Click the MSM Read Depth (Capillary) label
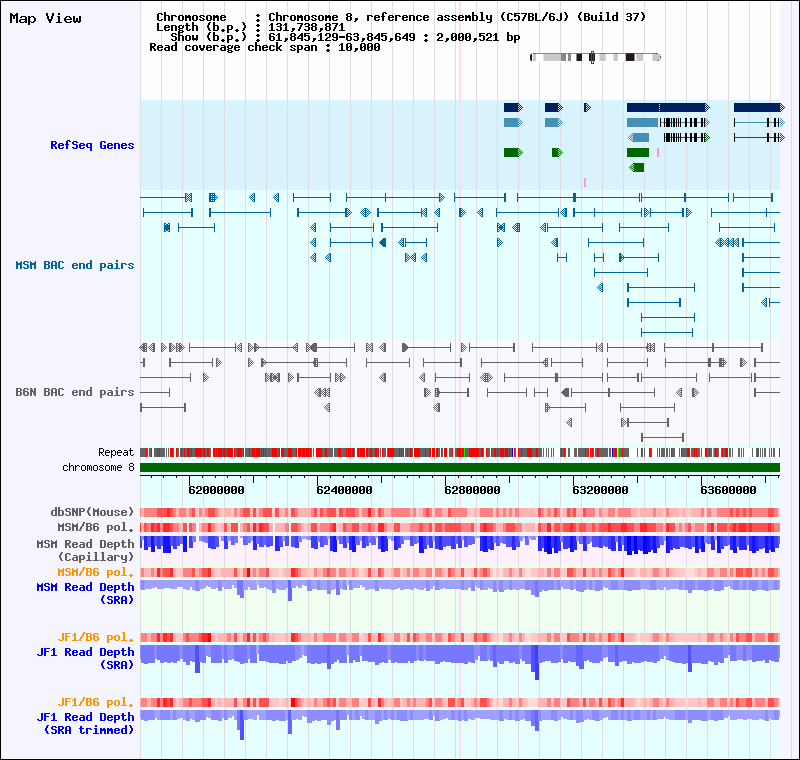Viewport: 800px width, 760px height. click(x=85, y=550)
